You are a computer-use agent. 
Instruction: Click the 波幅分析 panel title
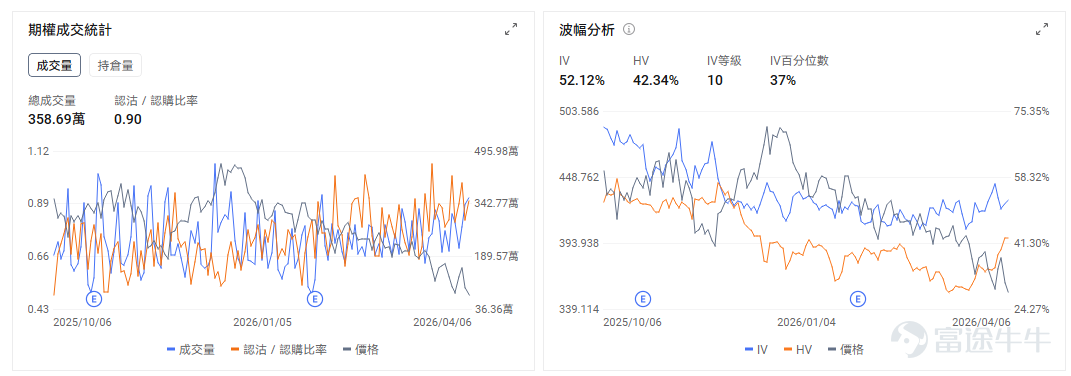pos(587,29)
